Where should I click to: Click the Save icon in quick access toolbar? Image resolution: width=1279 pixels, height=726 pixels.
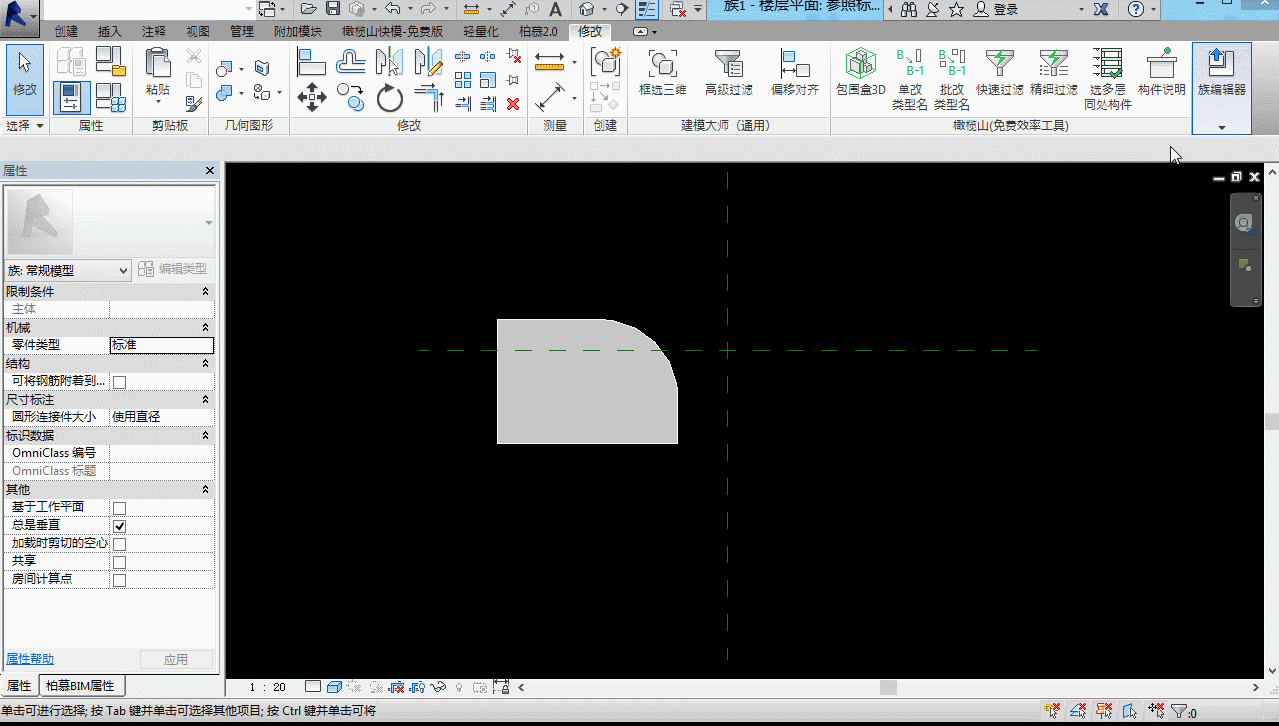click(x=333, y=9)
